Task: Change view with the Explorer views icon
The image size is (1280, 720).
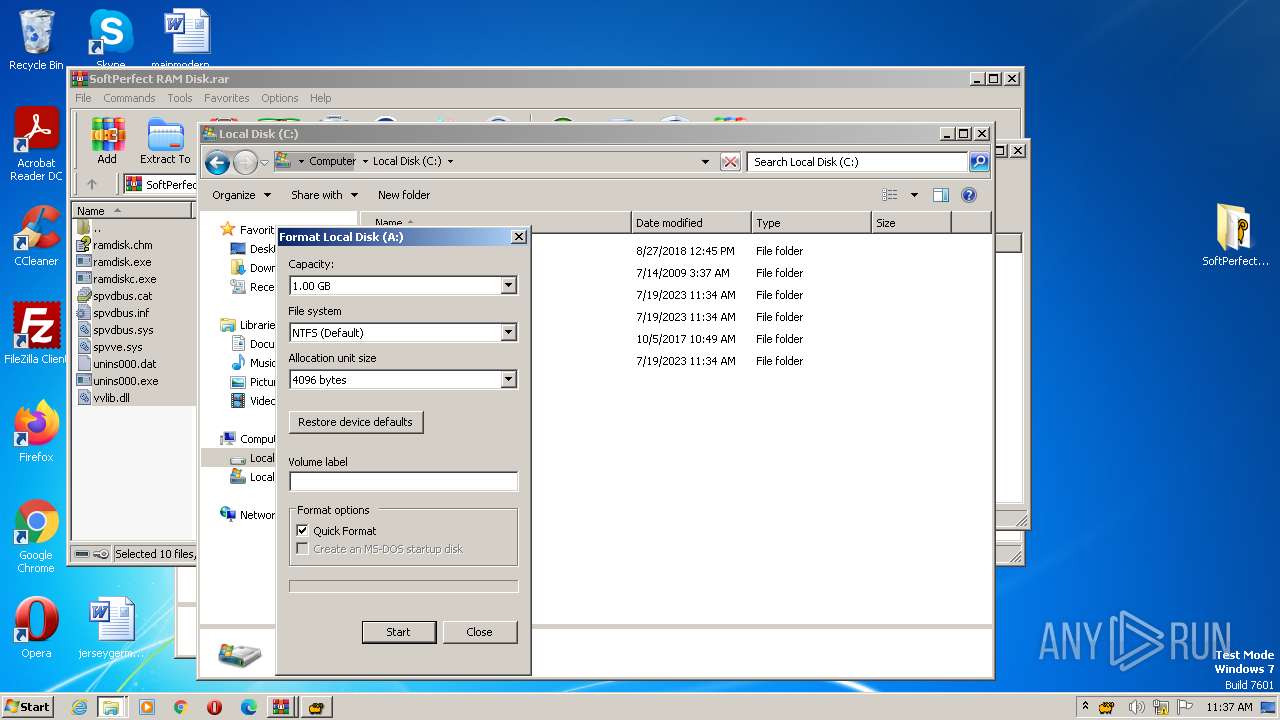Action: pos(890,195)
